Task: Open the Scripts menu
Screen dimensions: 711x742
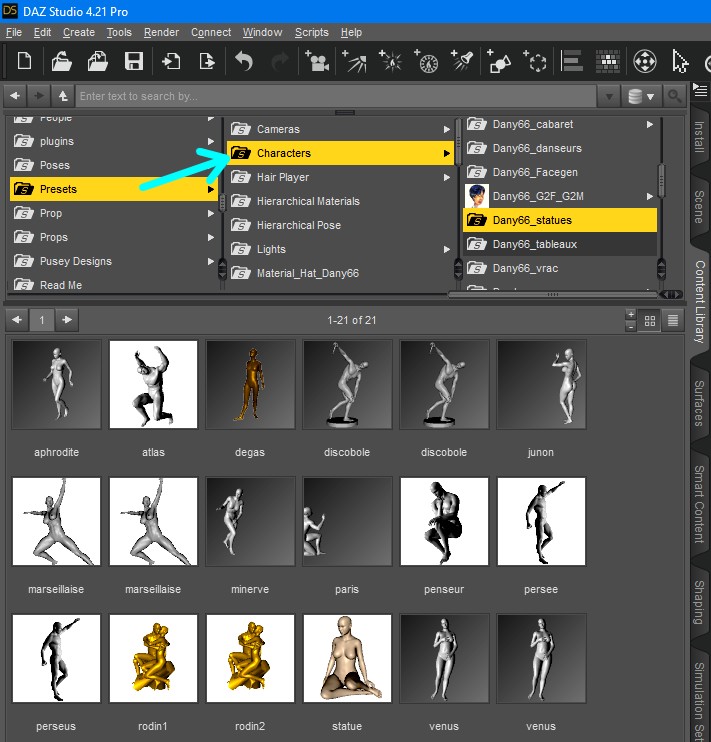Action: pyautogui.click(x=311, y=32)
